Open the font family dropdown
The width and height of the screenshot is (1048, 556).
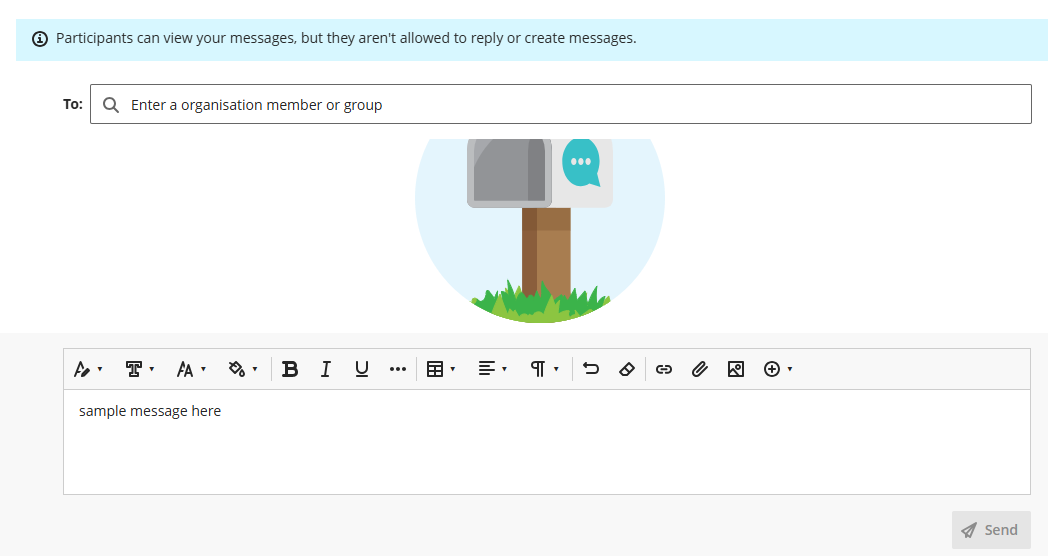pyautogui.click(x=140, y=369)
